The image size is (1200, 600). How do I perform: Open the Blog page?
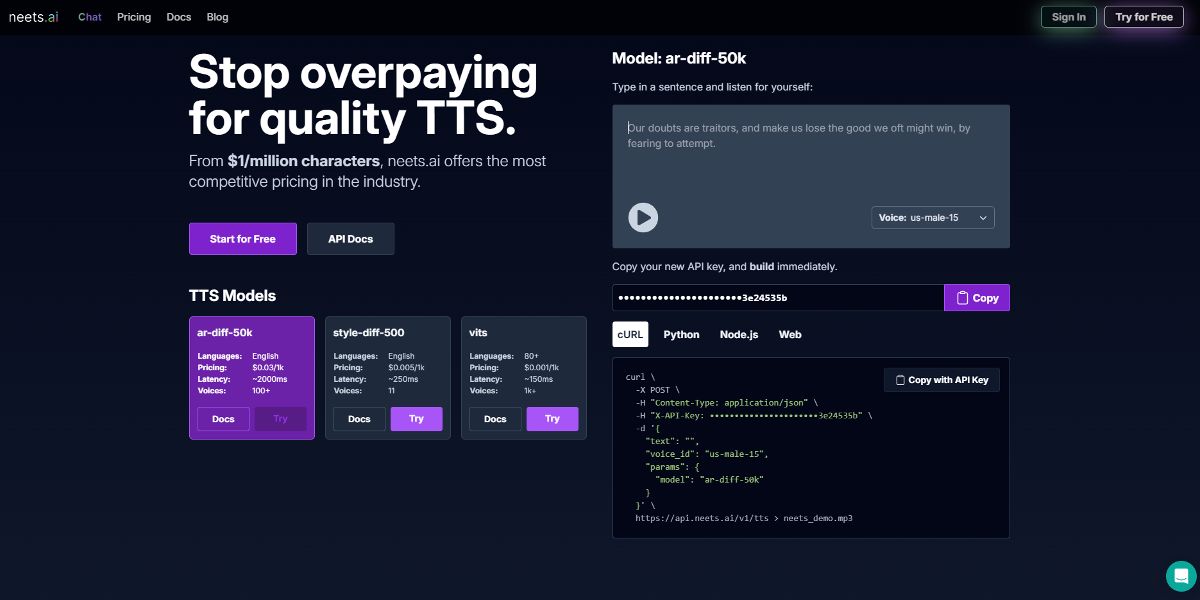tap(217, 17)
